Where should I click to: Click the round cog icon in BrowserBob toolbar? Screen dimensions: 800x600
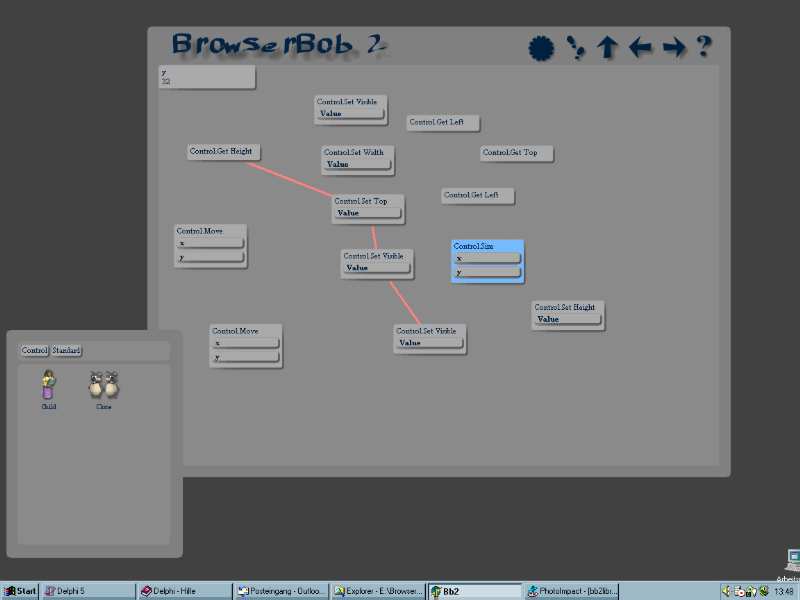pyautogui.click(x=541, y=48)
